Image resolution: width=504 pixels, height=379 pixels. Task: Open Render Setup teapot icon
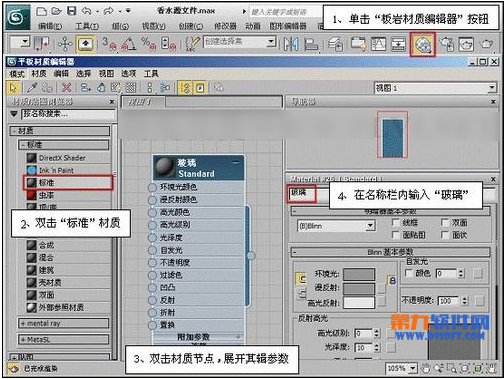point(447,44)
